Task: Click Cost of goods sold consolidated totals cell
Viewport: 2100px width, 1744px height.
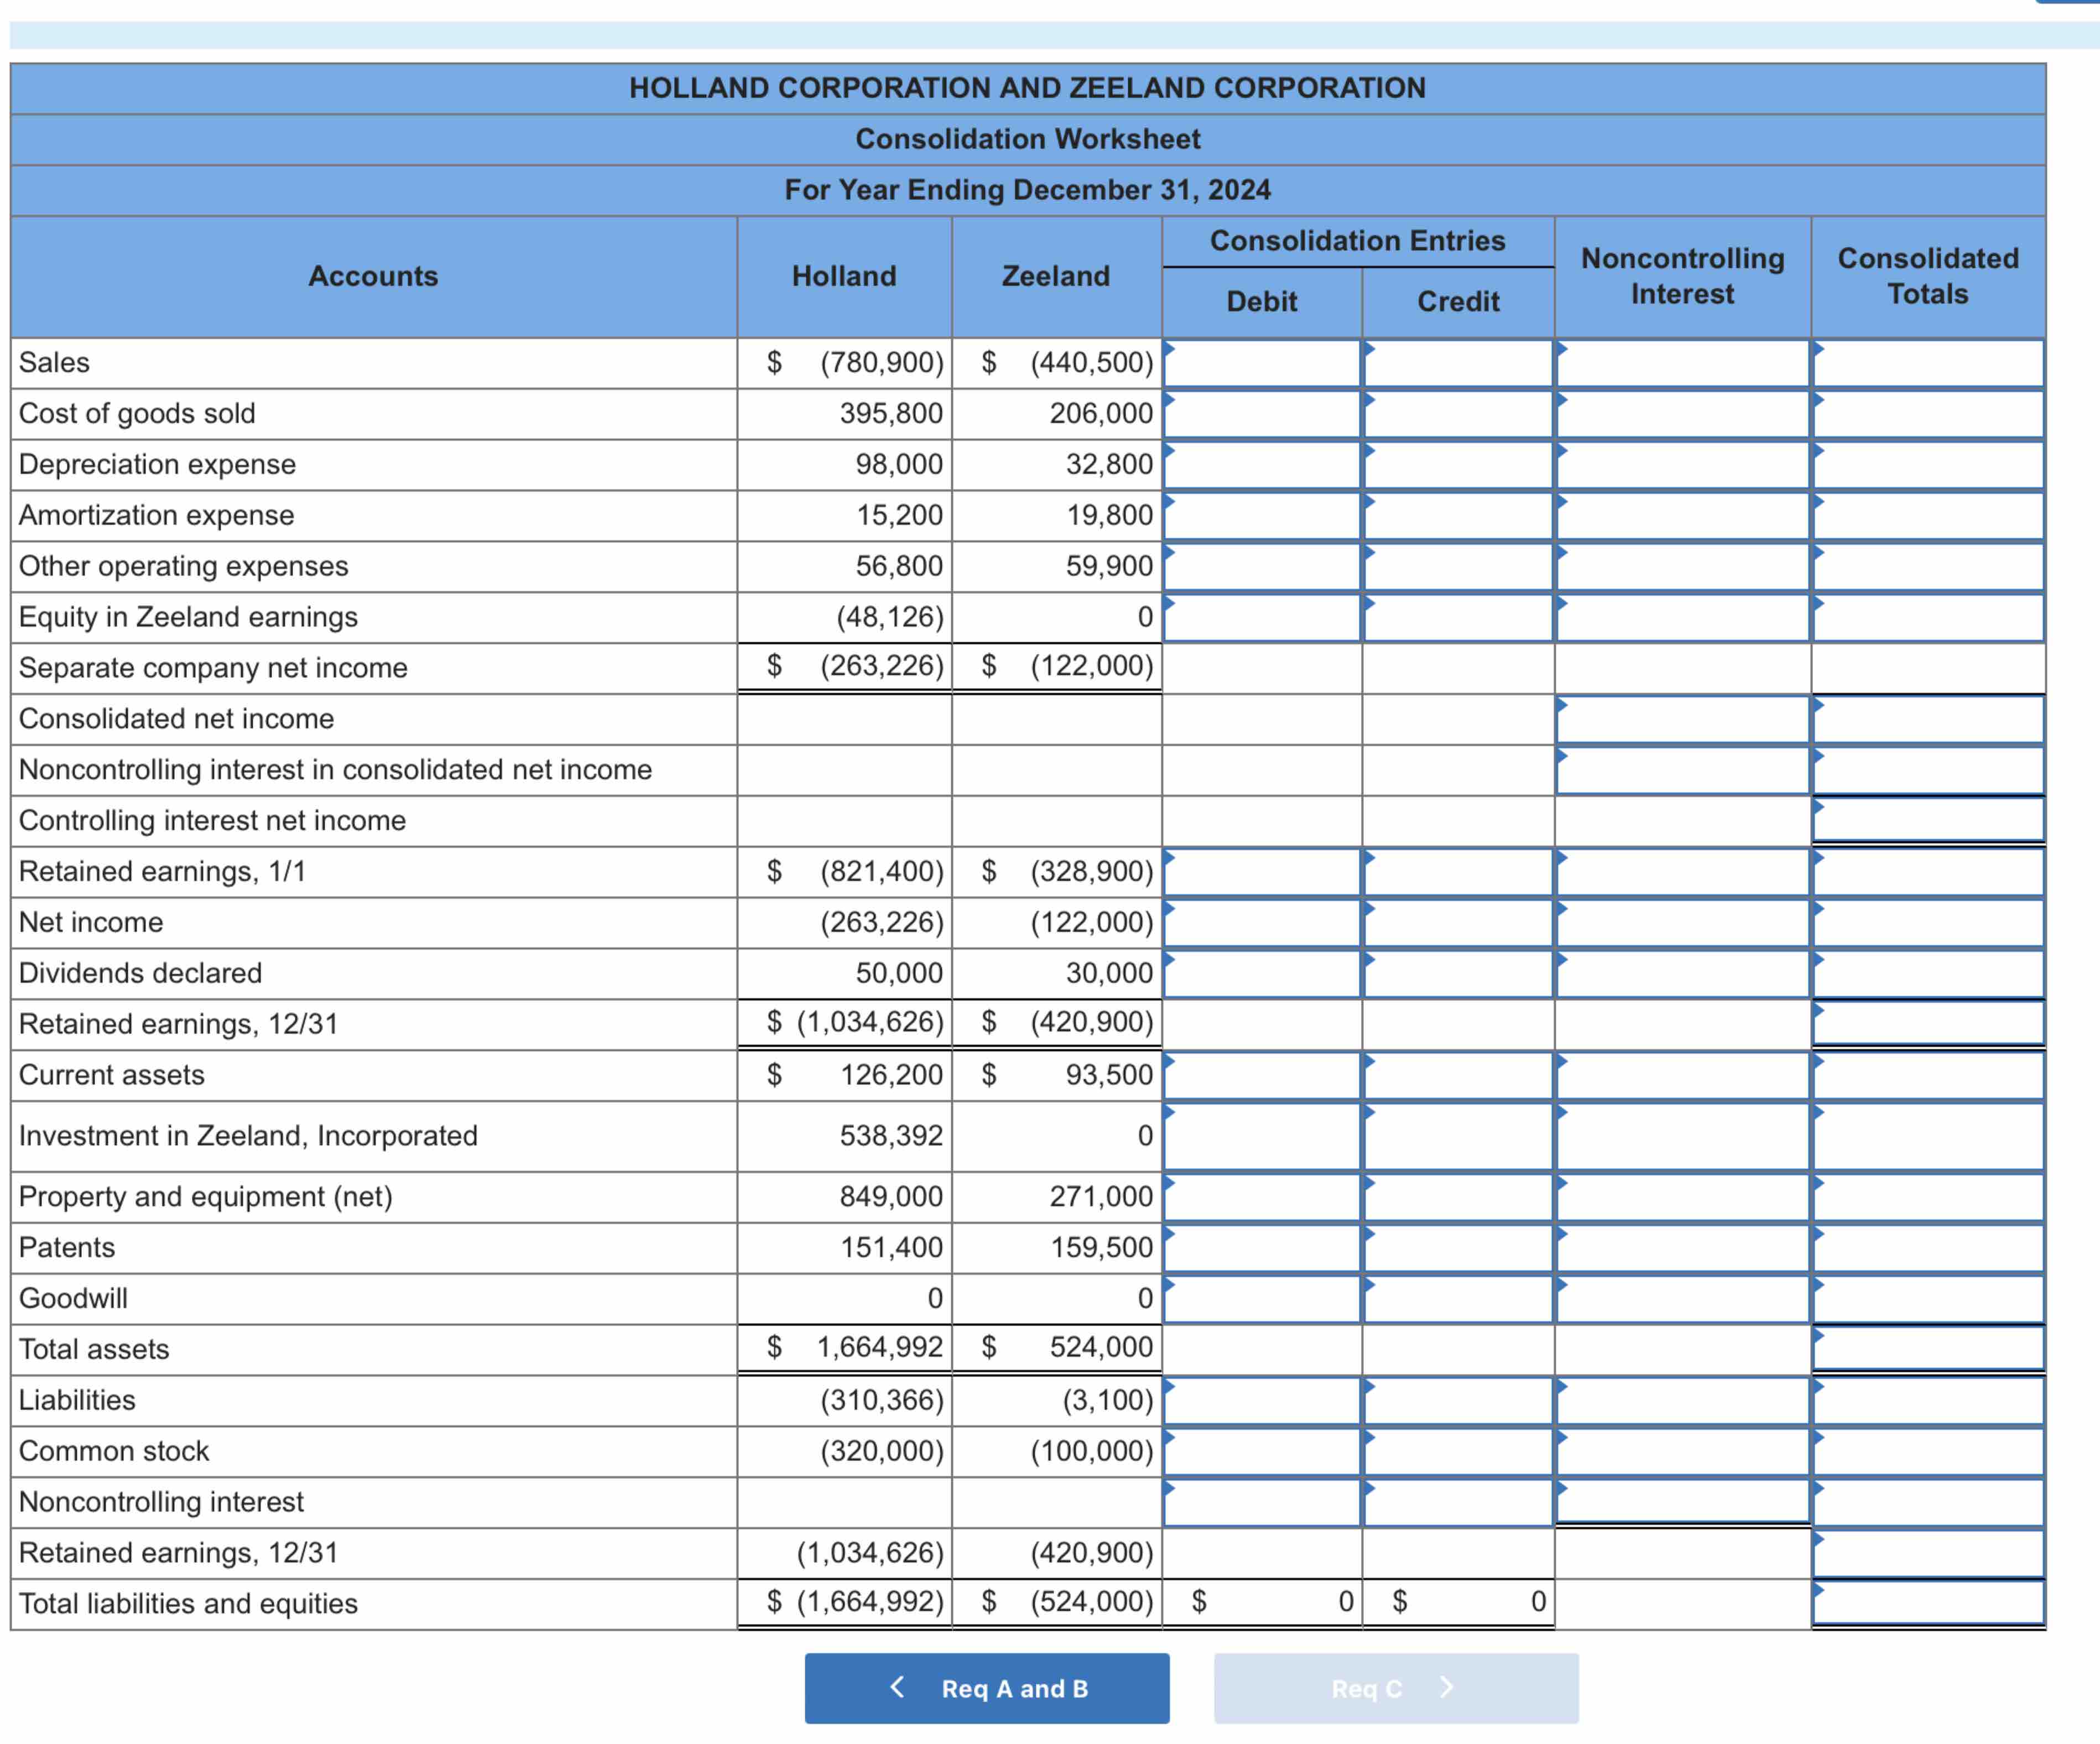Action: [x=1927, y=414]
